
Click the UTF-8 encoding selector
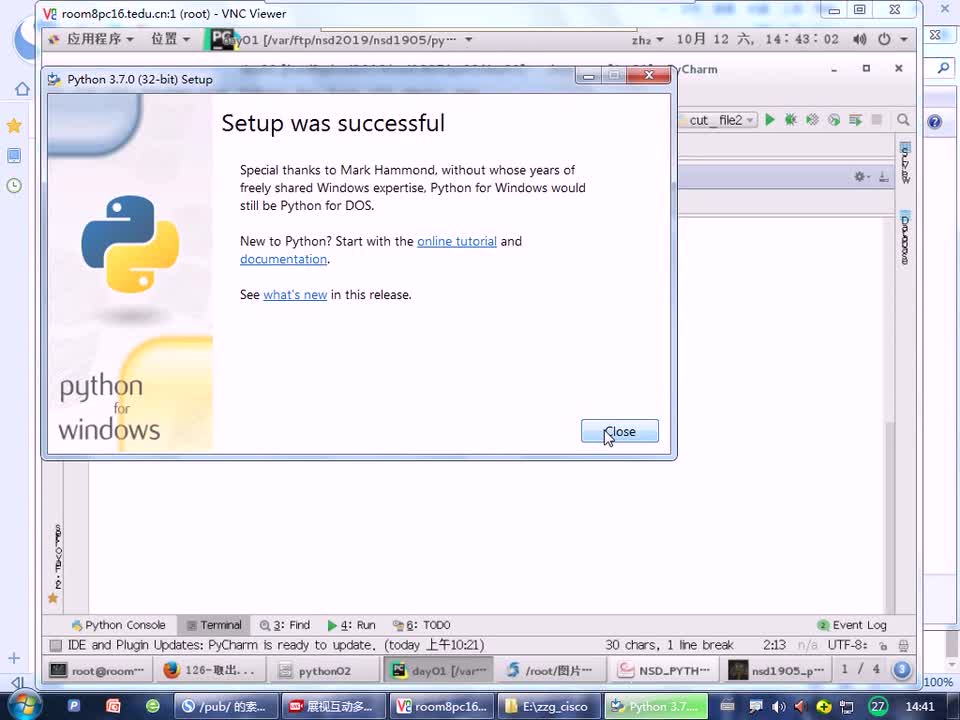[x=847, y=645]
